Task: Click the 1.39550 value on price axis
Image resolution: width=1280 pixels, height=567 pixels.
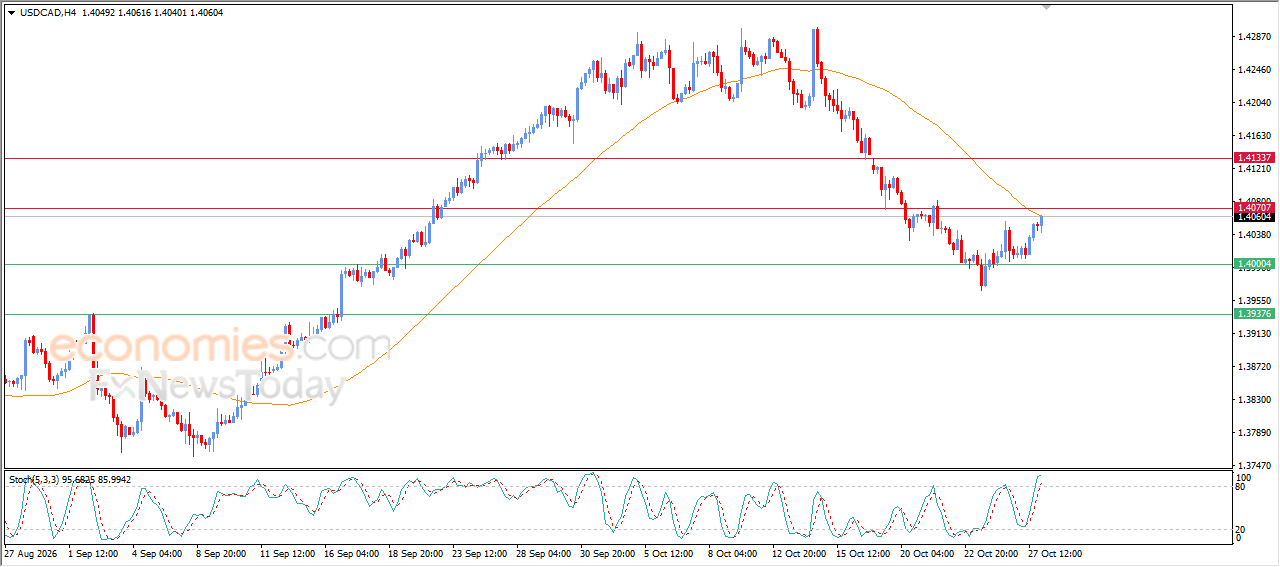Action: tap(1254, 301)
